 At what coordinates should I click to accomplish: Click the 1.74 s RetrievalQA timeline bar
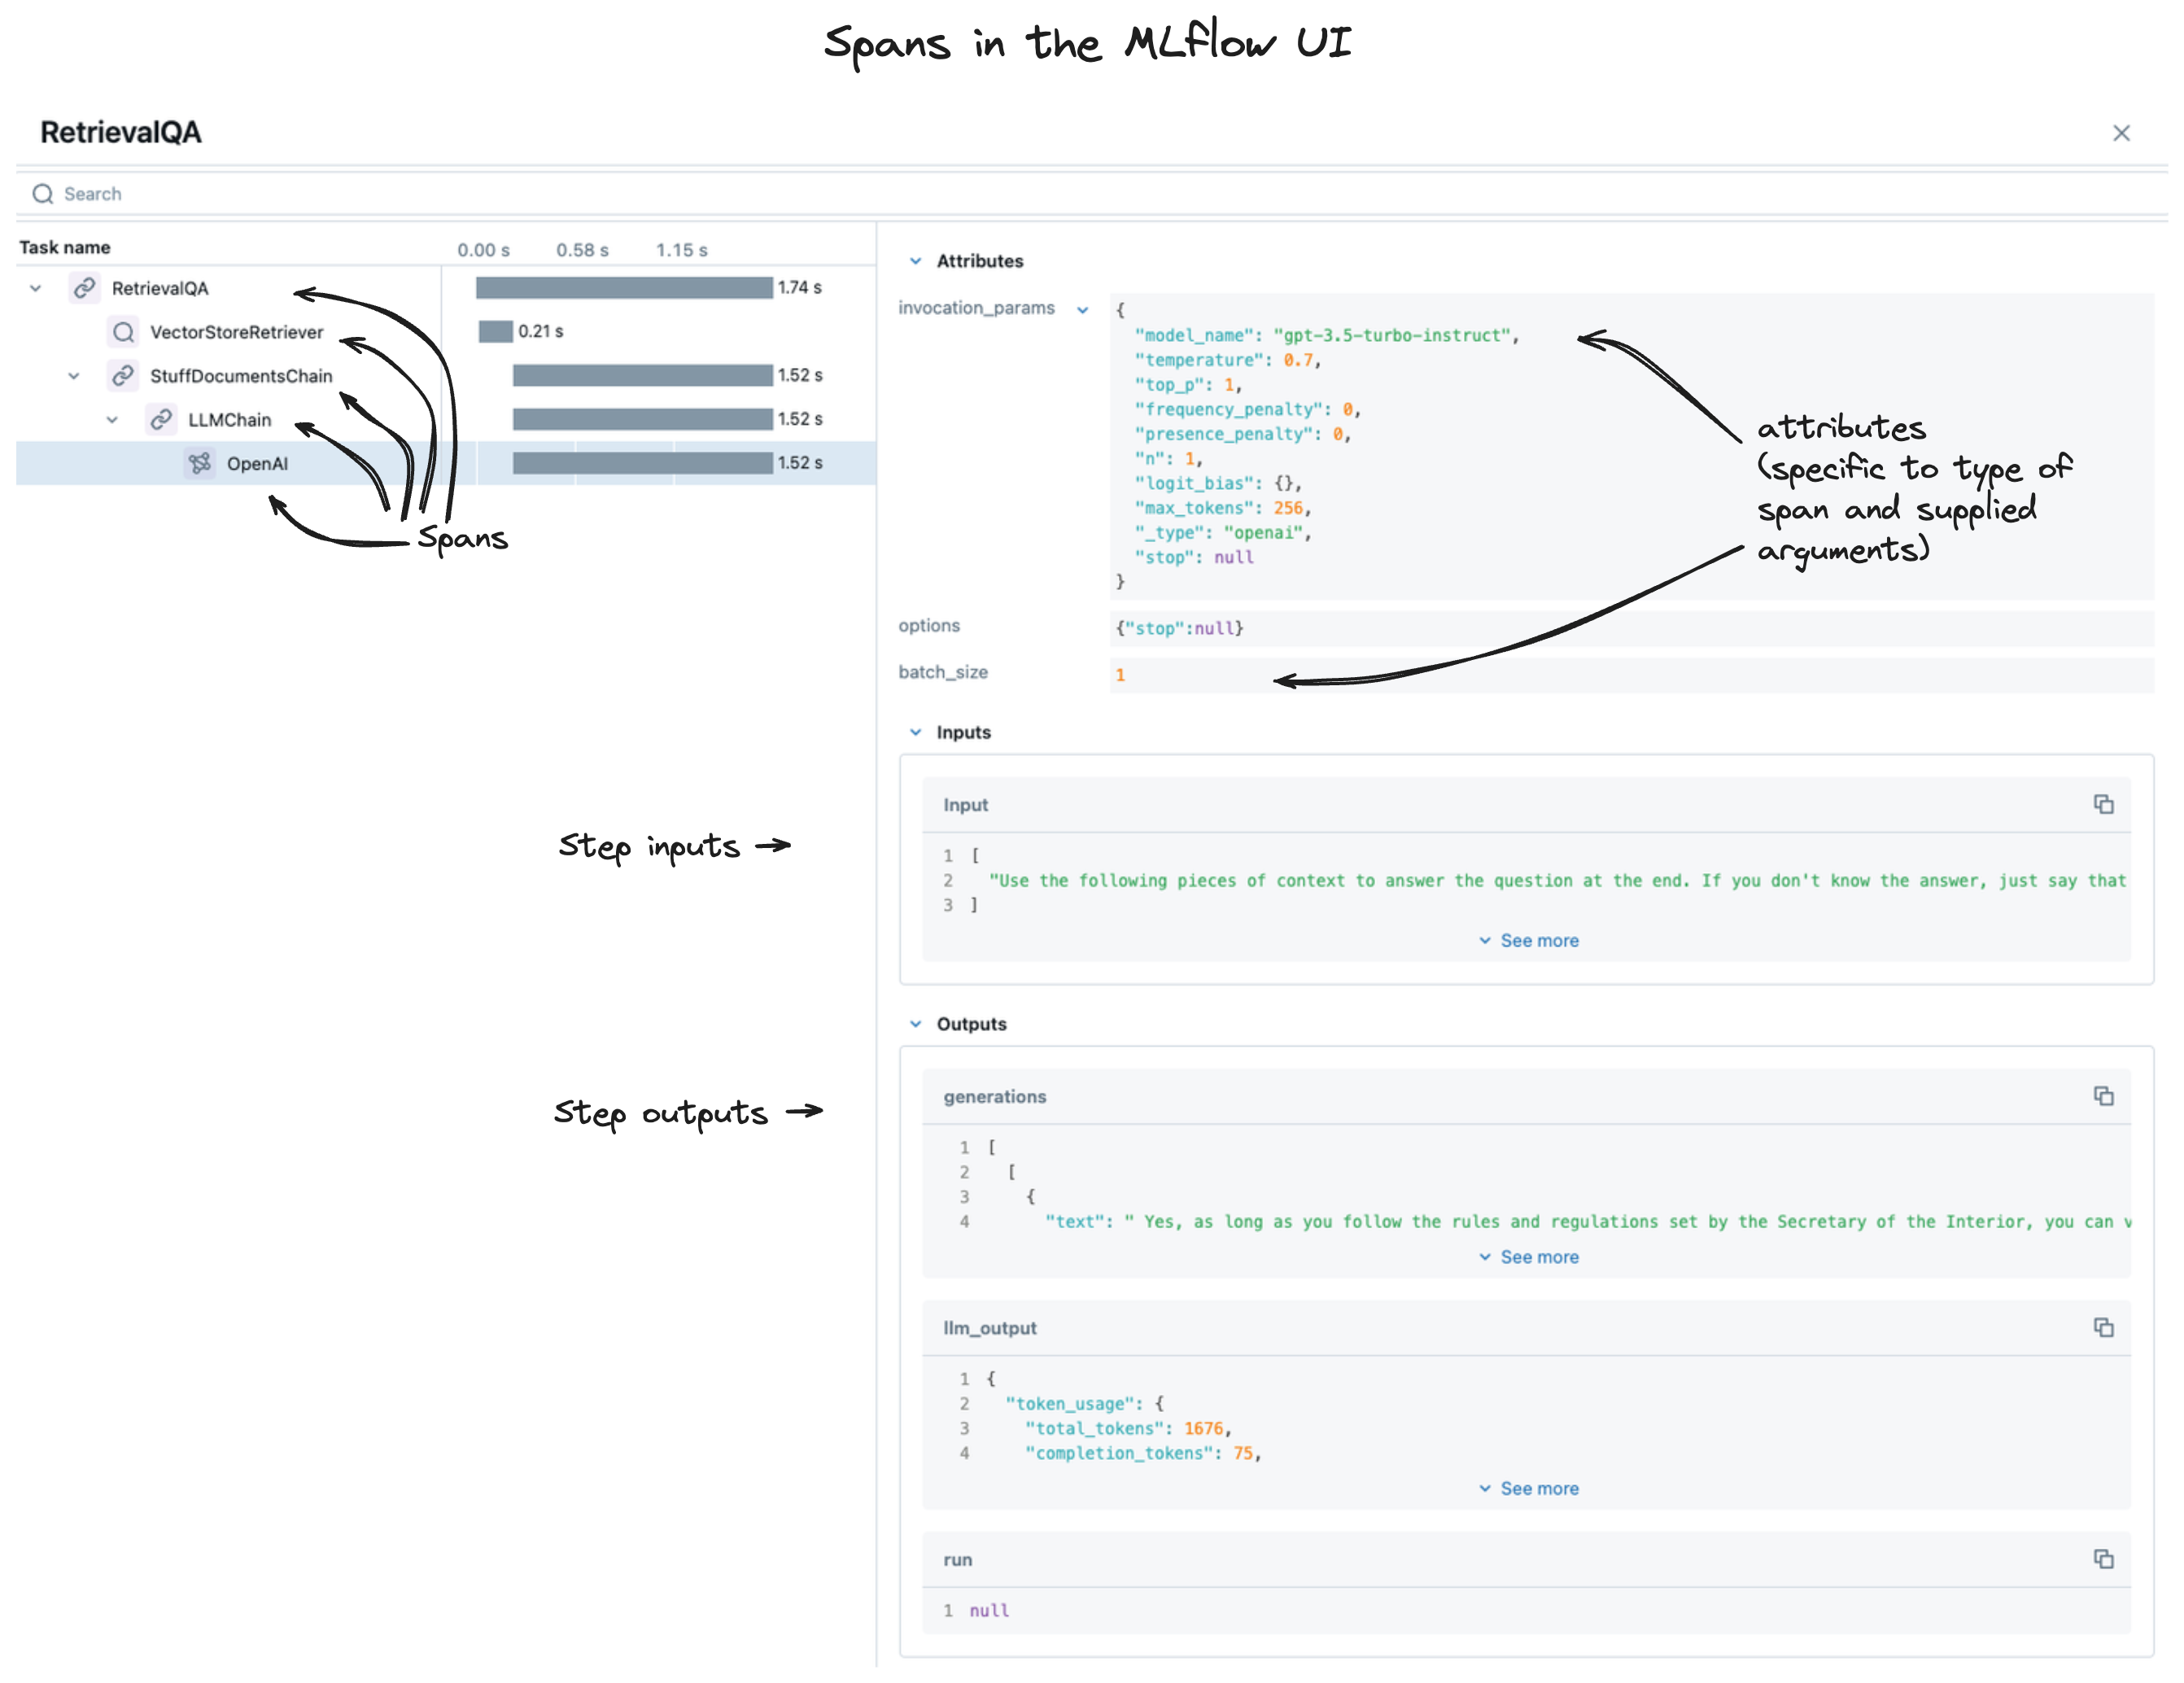point(624,288)
